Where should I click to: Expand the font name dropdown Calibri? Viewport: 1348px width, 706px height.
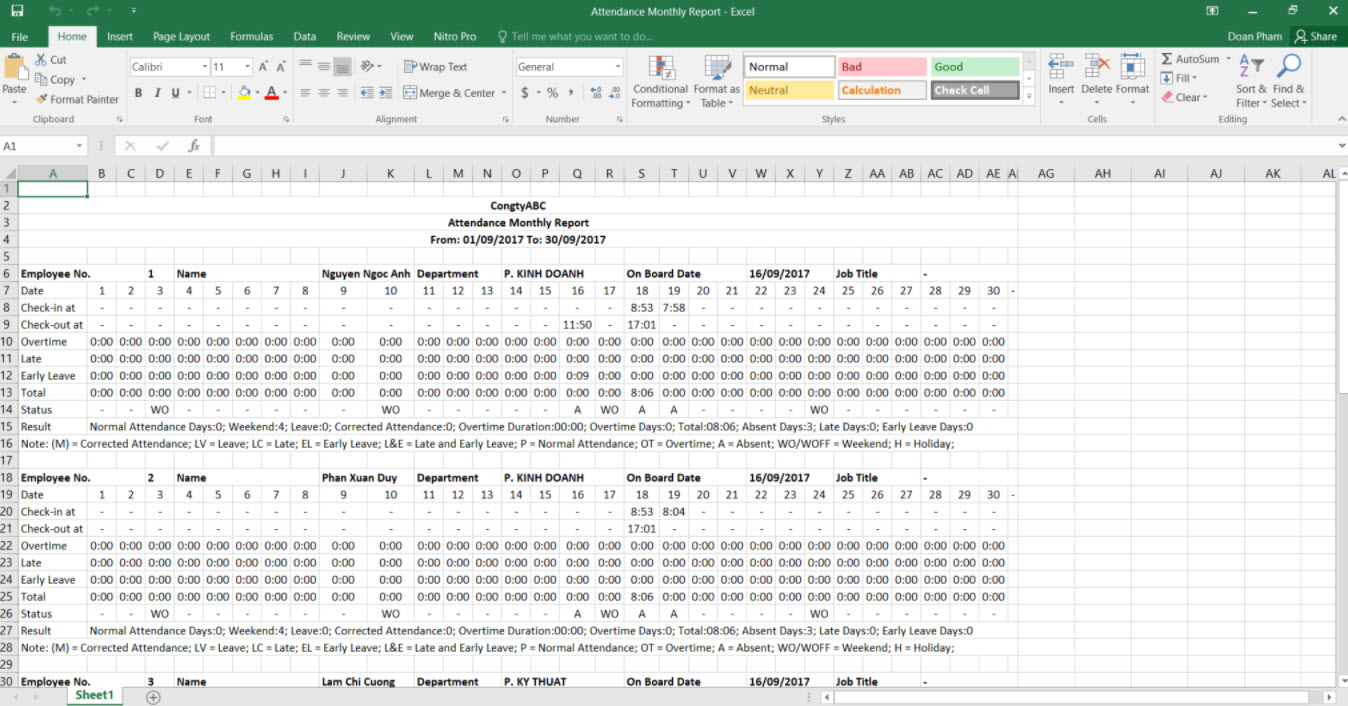[204, 67]
